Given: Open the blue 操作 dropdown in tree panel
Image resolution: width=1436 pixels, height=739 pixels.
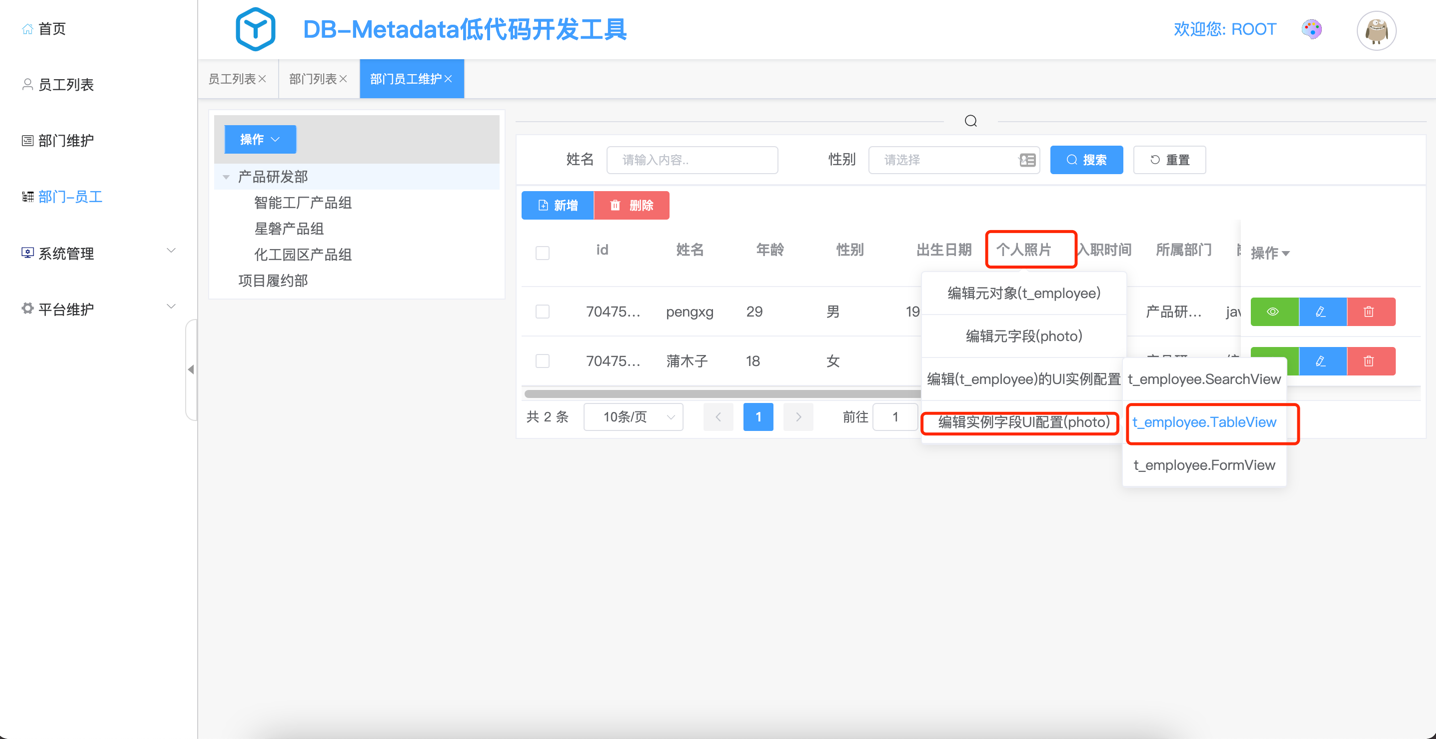Looking at the screenshot, I should click(x=260, y=139).
